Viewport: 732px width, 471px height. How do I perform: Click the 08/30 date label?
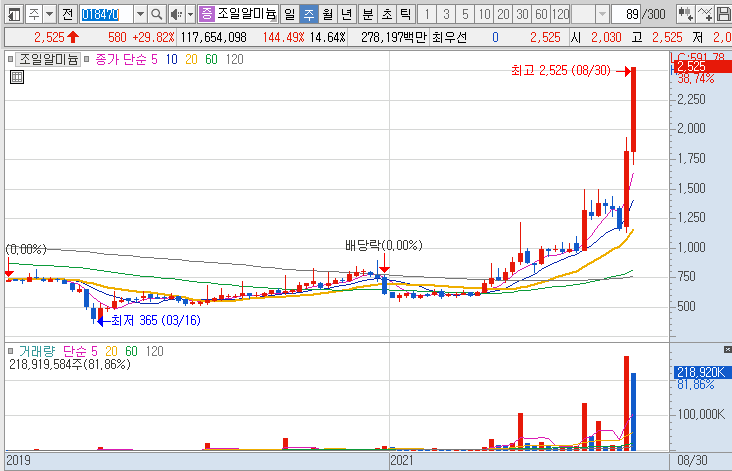point(692,460)
